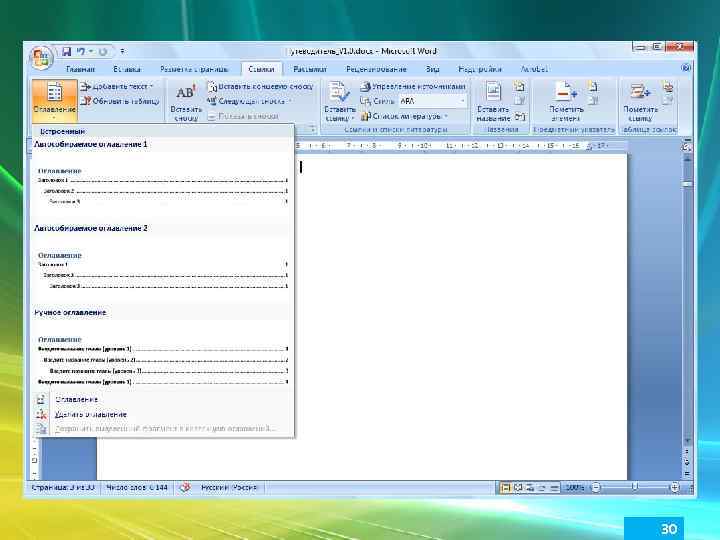The image size is (720, 540).
Task: Switch to Разметка страницы tab
Action: point(193,69)
